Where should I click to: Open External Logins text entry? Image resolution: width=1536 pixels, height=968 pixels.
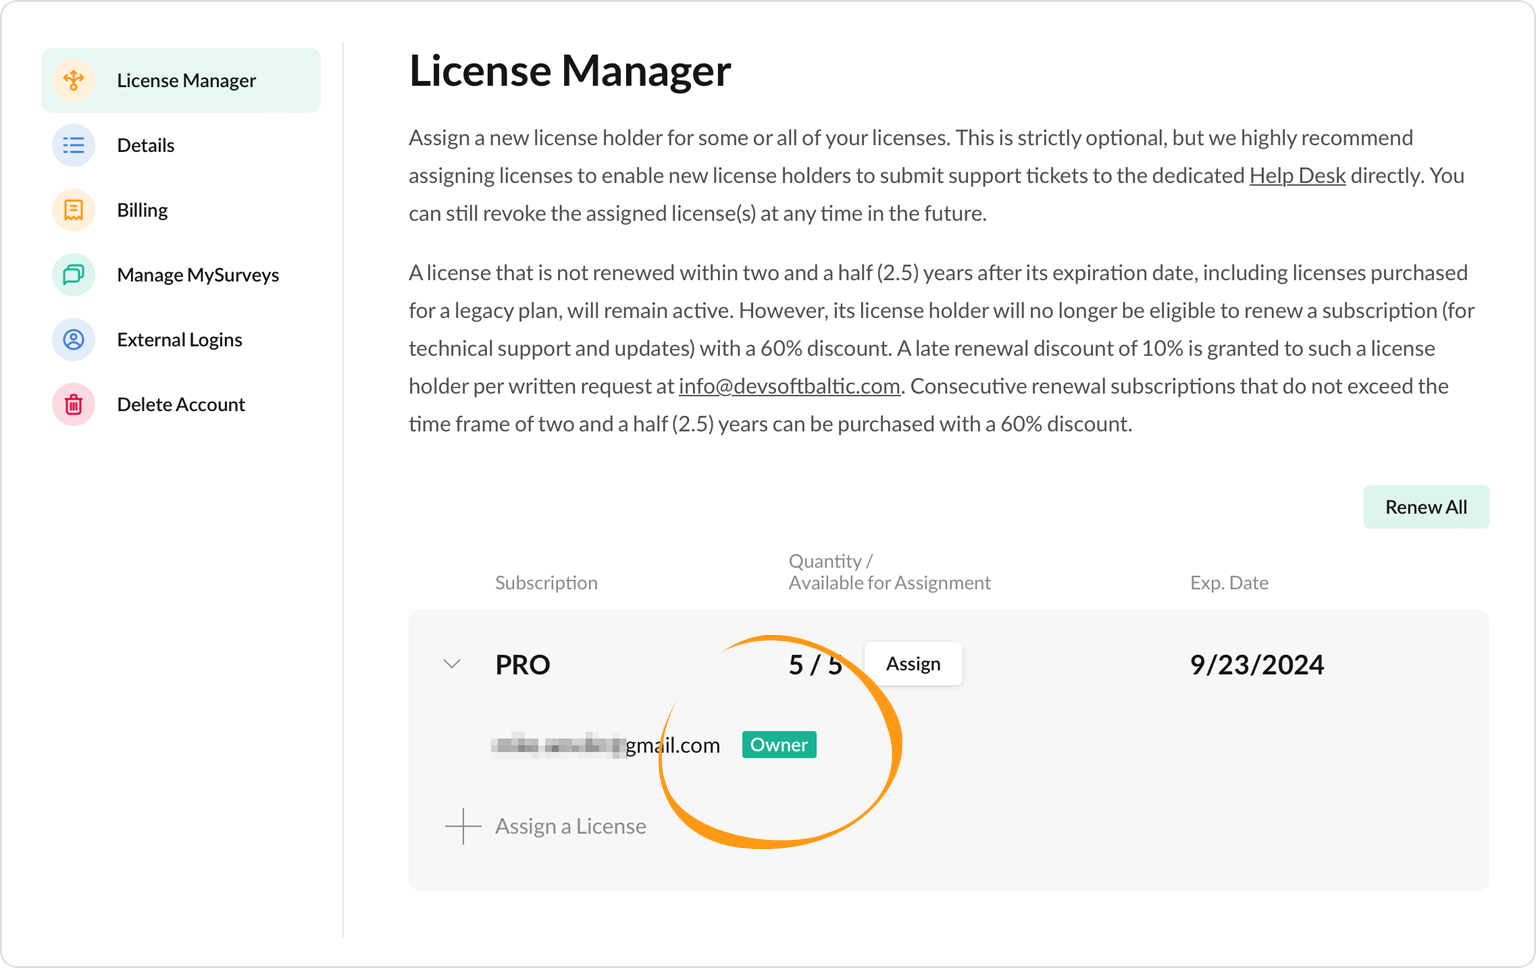[x=179, y=340]
